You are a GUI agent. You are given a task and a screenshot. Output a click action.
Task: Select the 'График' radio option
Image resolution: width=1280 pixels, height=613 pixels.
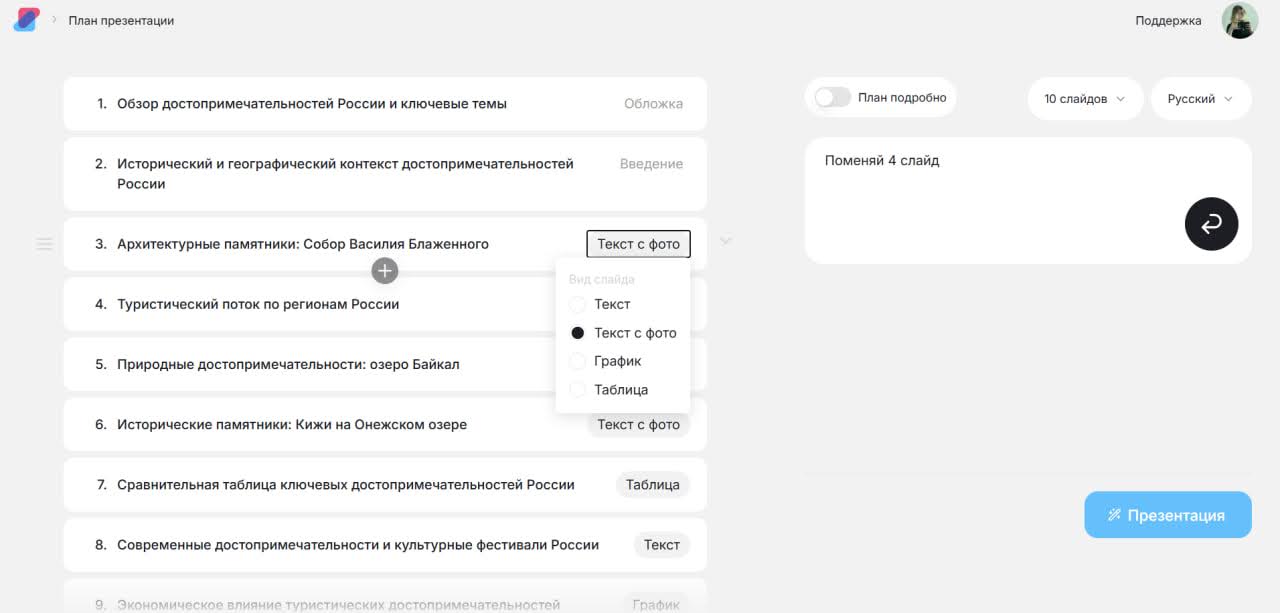(x=578, y=361)
